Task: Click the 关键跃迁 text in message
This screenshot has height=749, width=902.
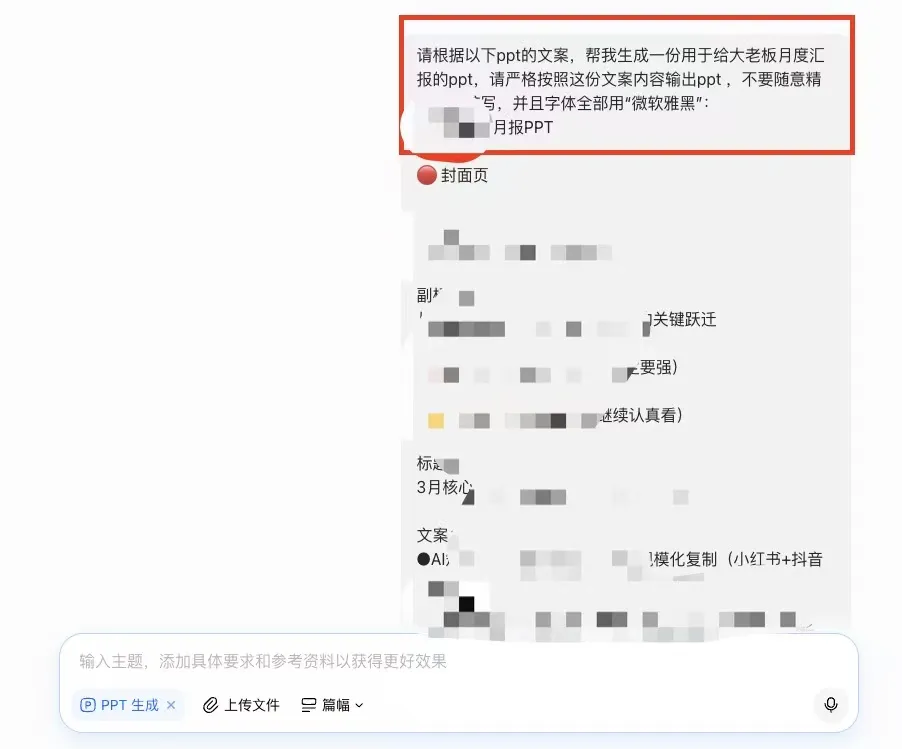Action: click(685, 319)
